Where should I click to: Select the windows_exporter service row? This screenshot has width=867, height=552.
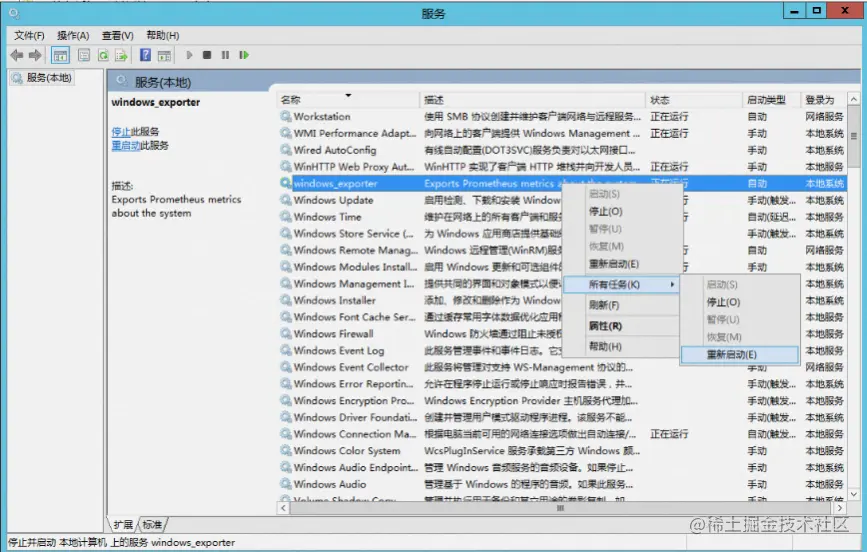561,183
